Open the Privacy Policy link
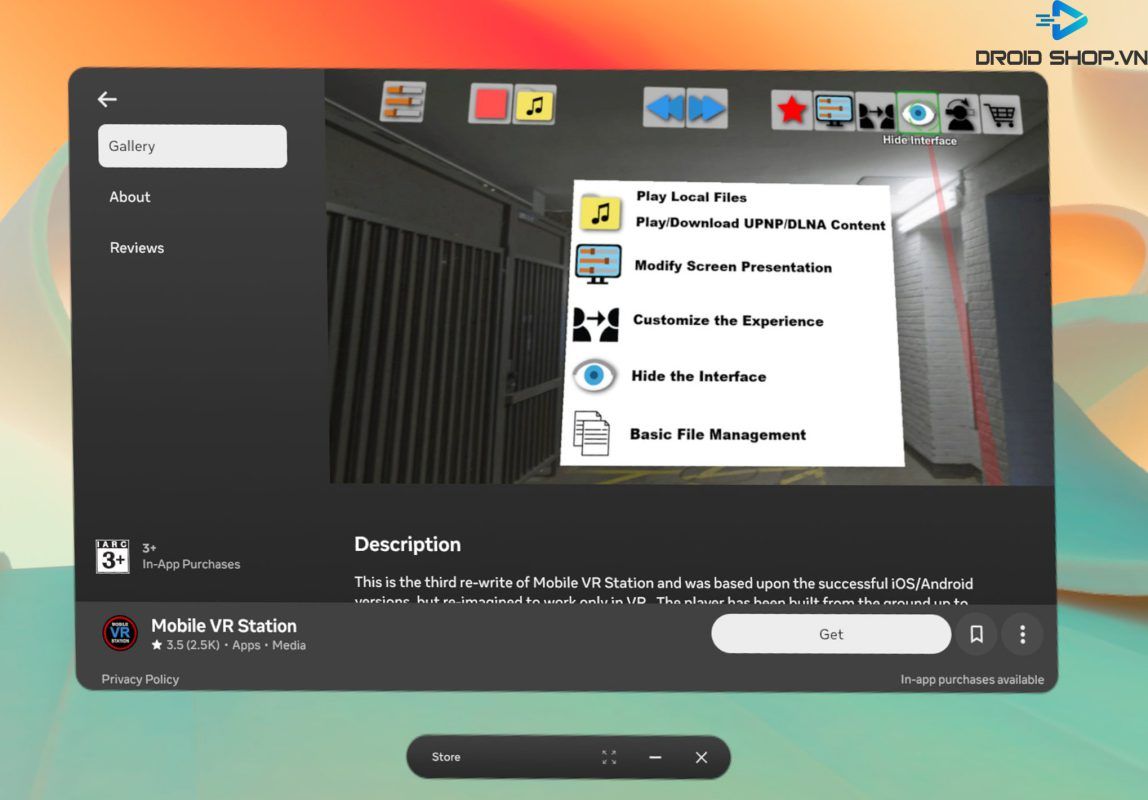Viewport: 1148px width, 800px height. (140, 679)
